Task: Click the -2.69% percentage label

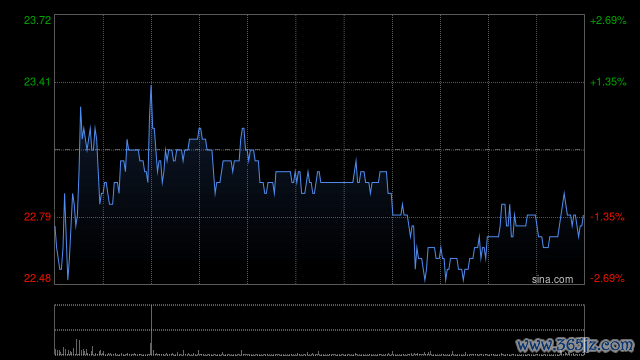Action: tap(608, 278)
